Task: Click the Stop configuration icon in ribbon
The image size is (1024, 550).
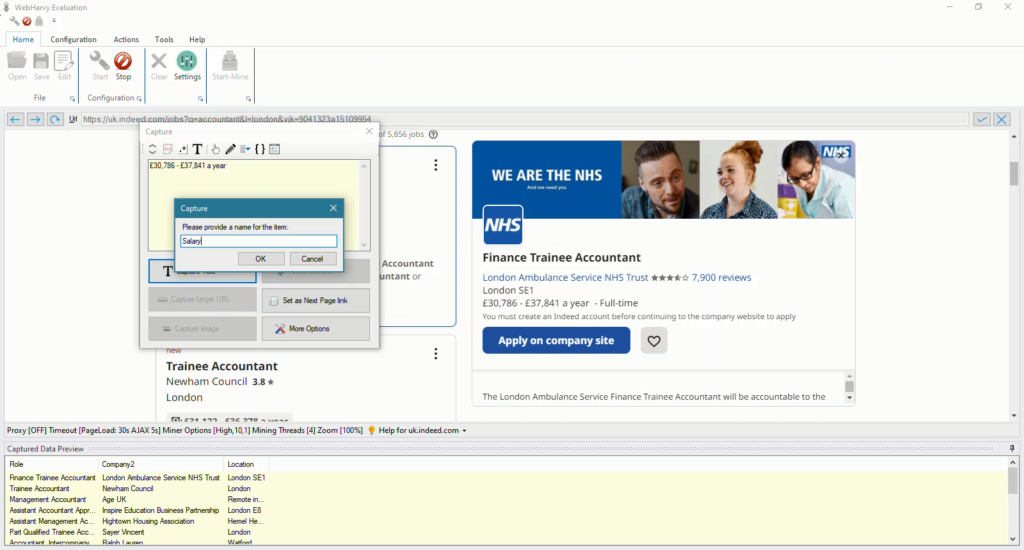Action: [123, 65]
